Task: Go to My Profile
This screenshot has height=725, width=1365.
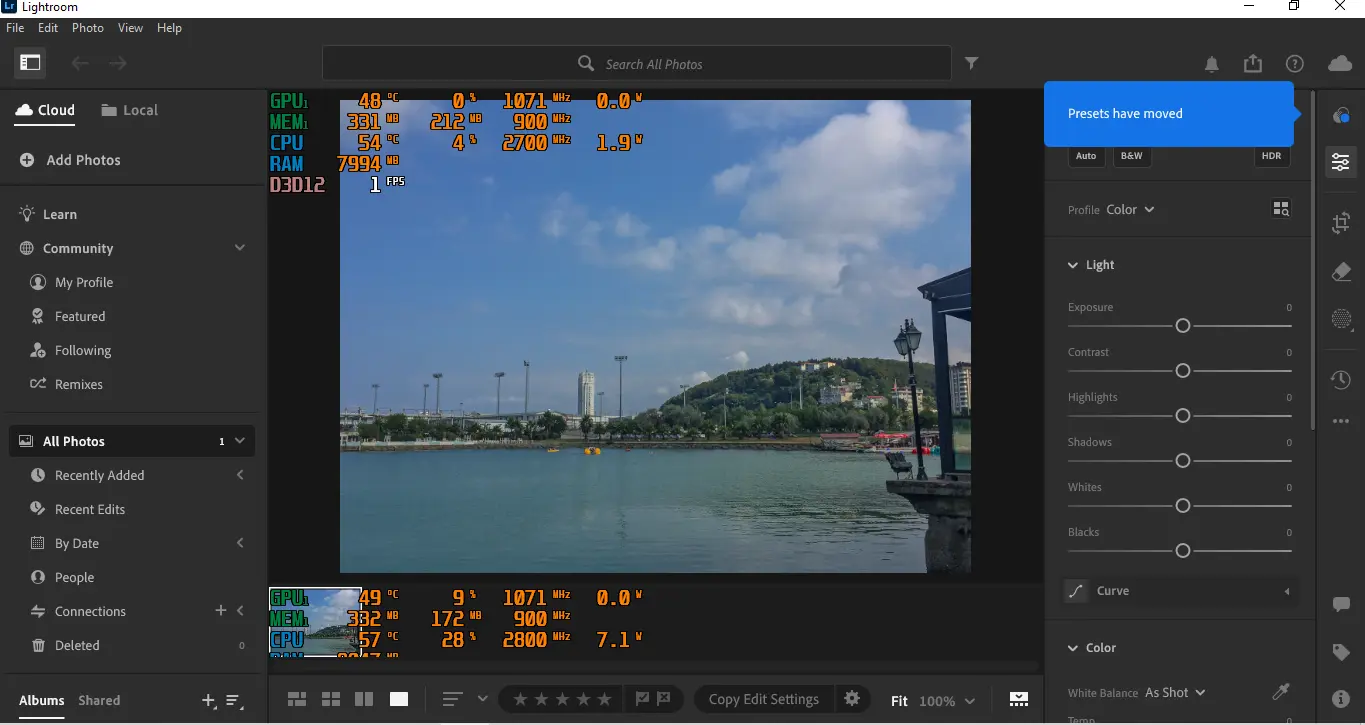Action: tap(84, 282)
